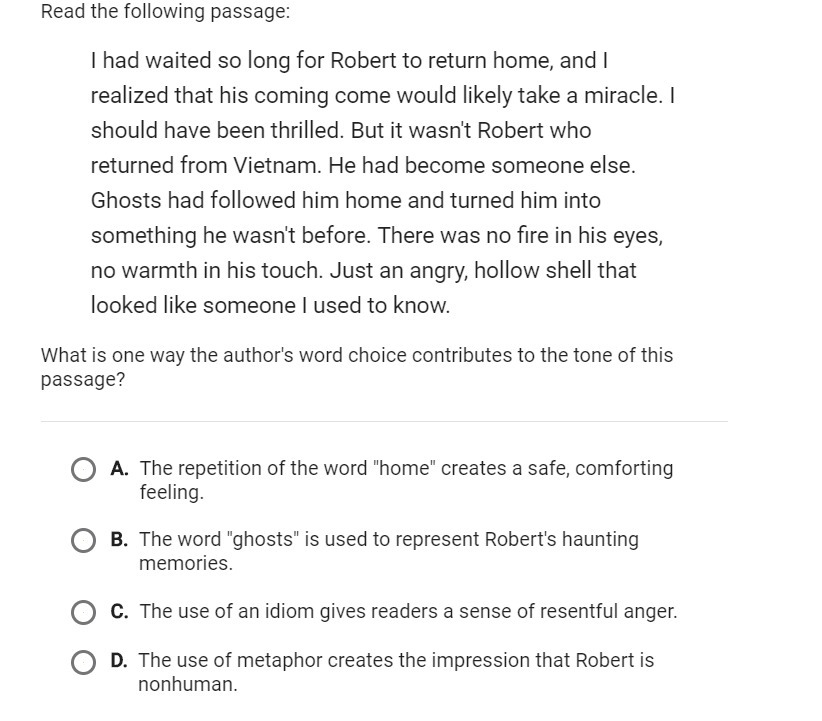Click the bold letter "B." label
This screenshot has width=822, height=721.
pyautogui.click(x=120, y=540)
